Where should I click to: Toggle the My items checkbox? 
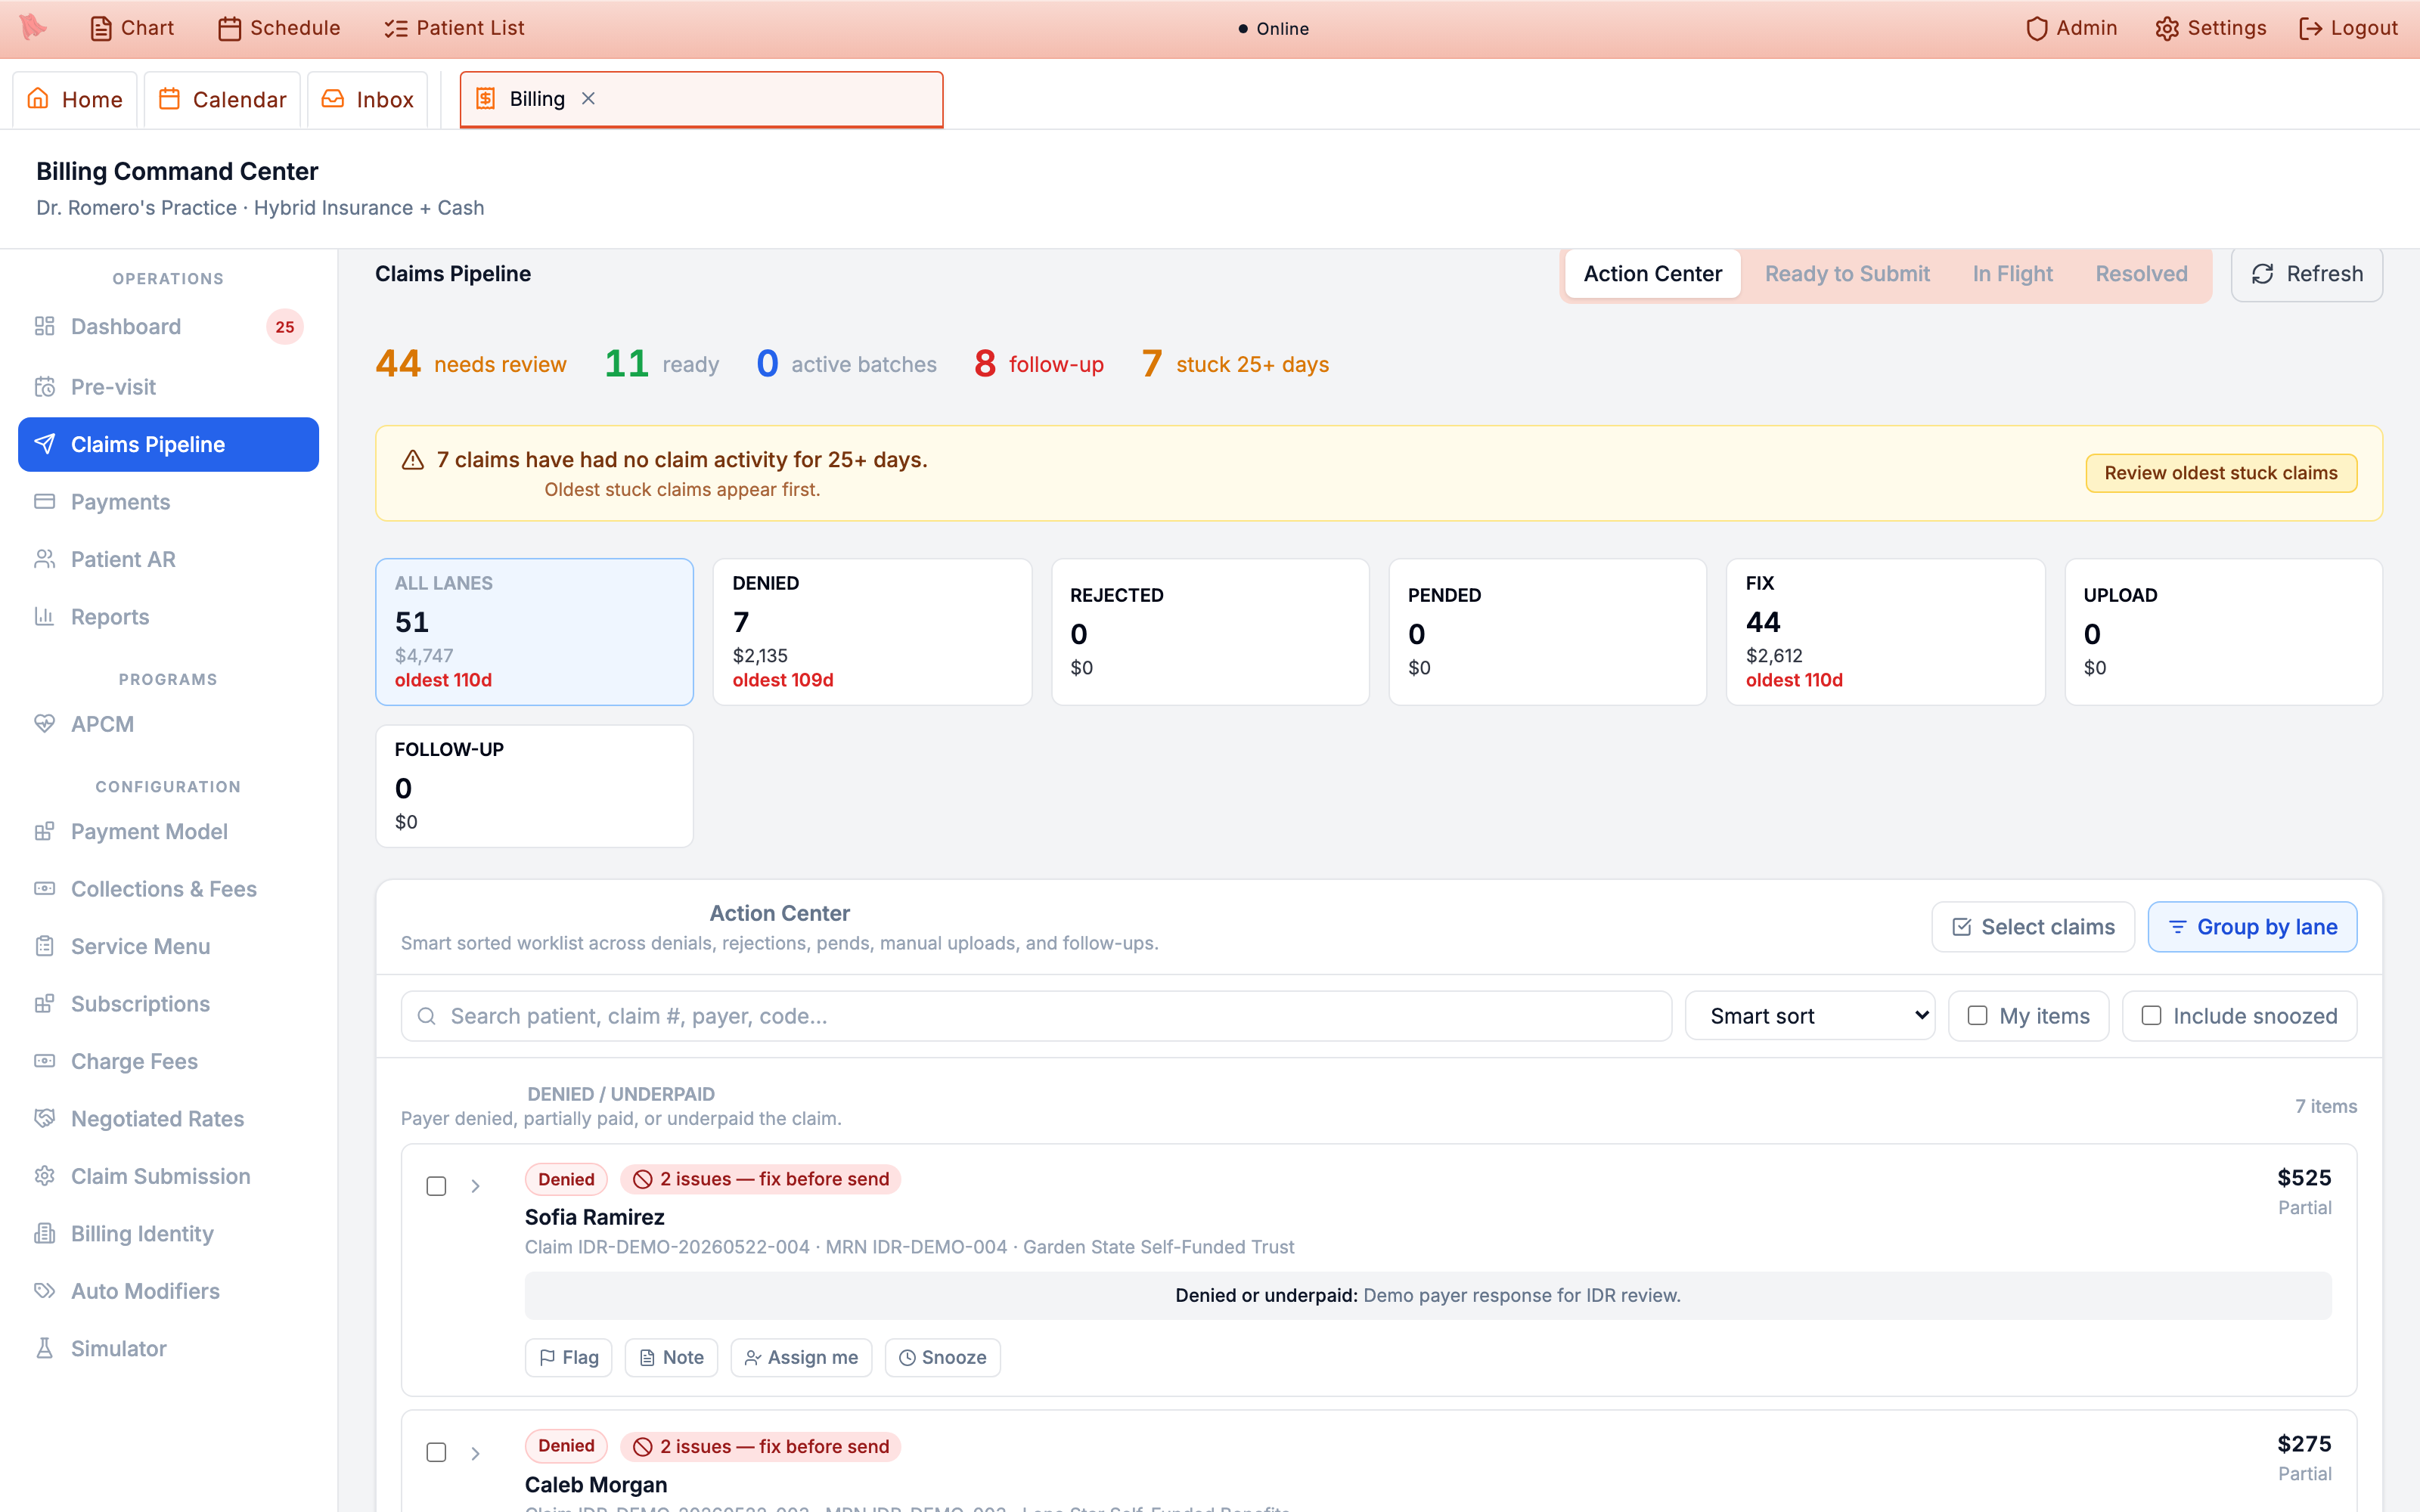[1977, 1016]
